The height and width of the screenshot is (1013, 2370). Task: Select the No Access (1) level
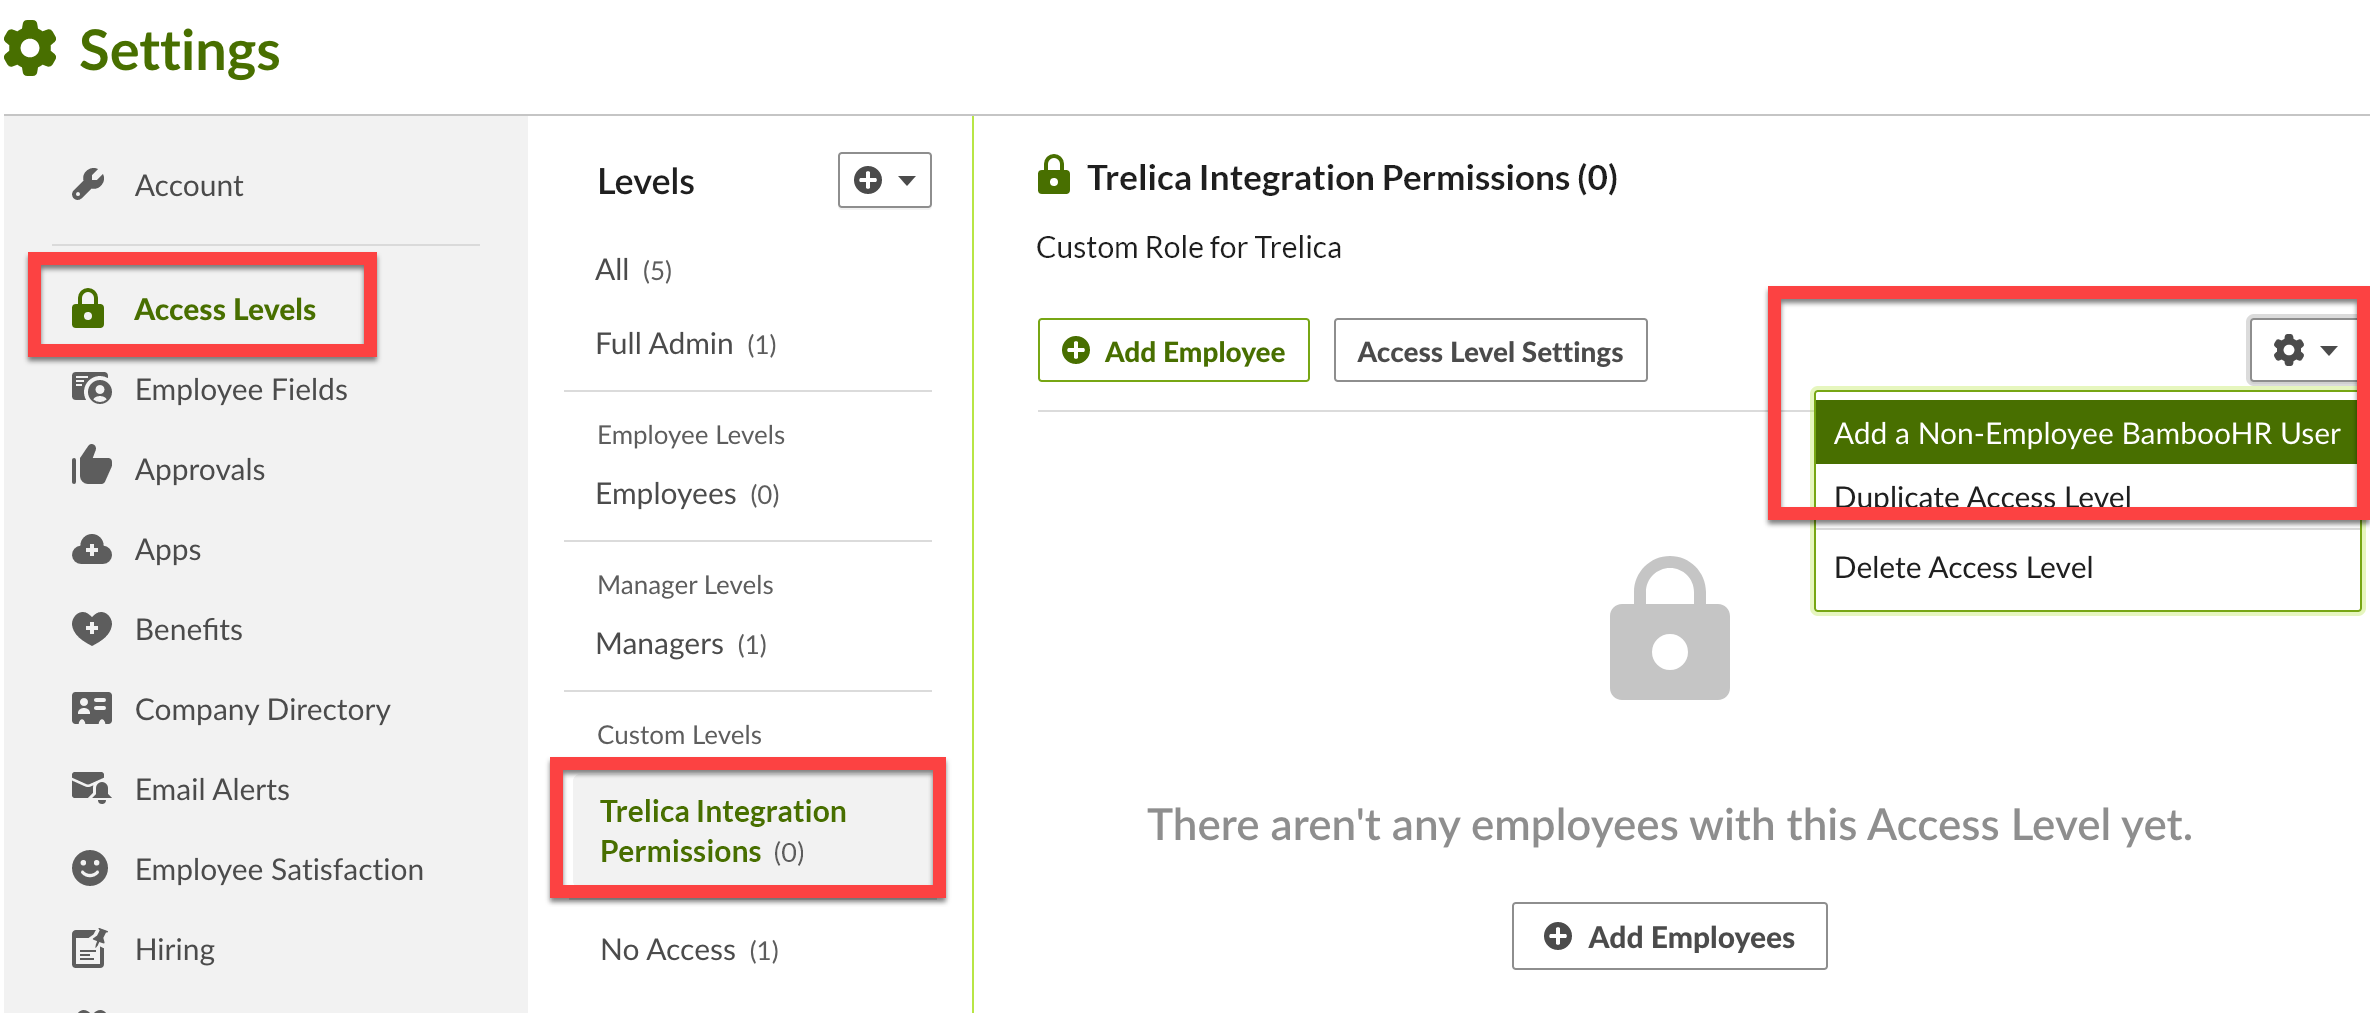click(689, 949)
